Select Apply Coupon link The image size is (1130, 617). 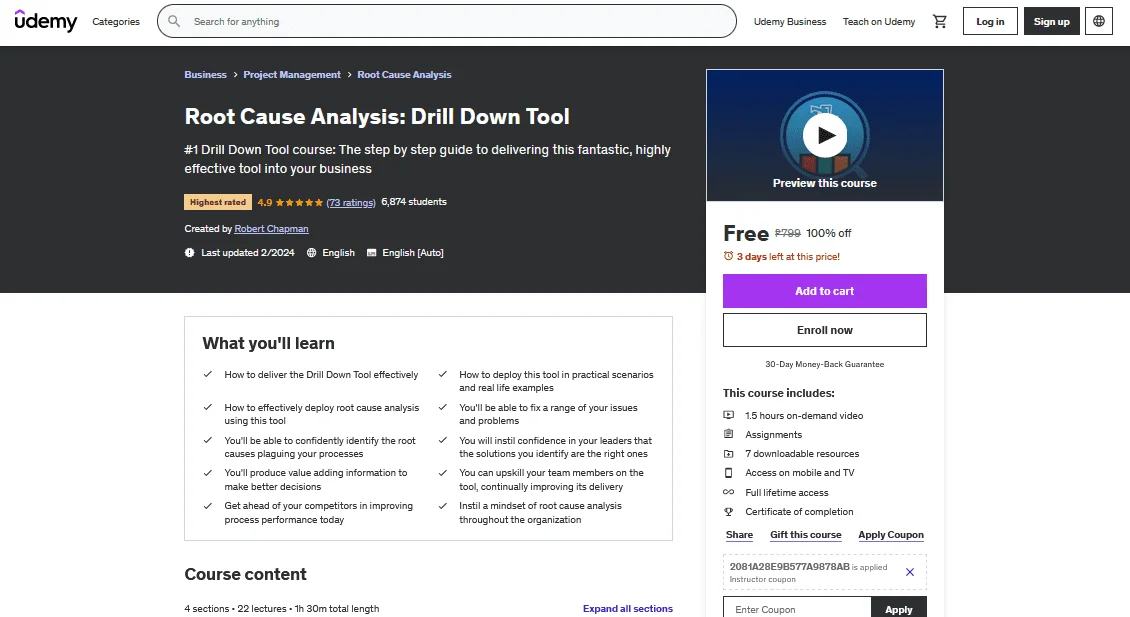(891, 535)
